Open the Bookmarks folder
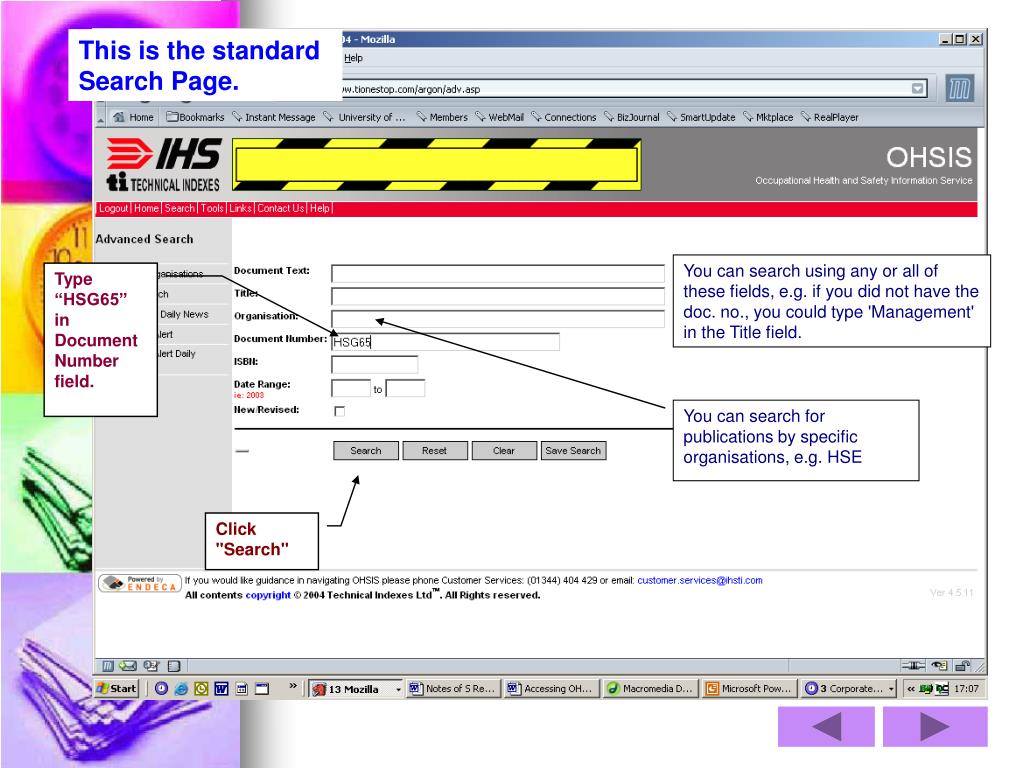 pos(195,117)
